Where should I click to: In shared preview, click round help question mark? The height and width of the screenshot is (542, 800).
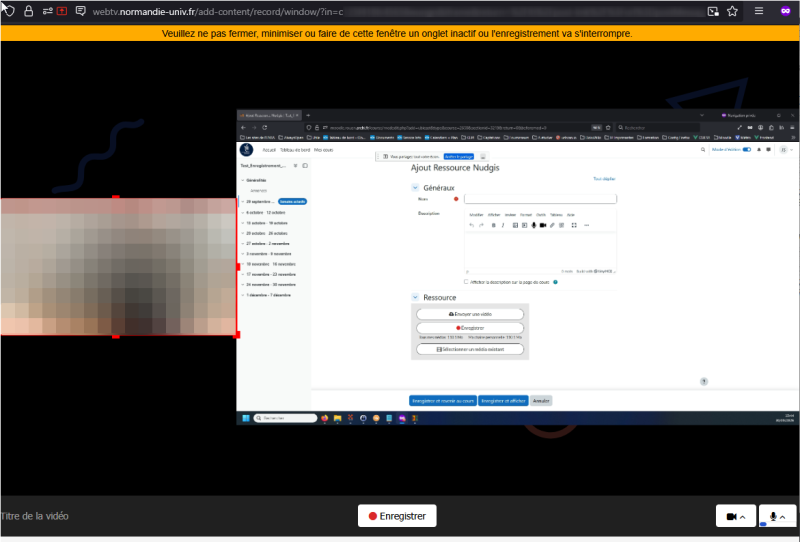coord(704,381)
